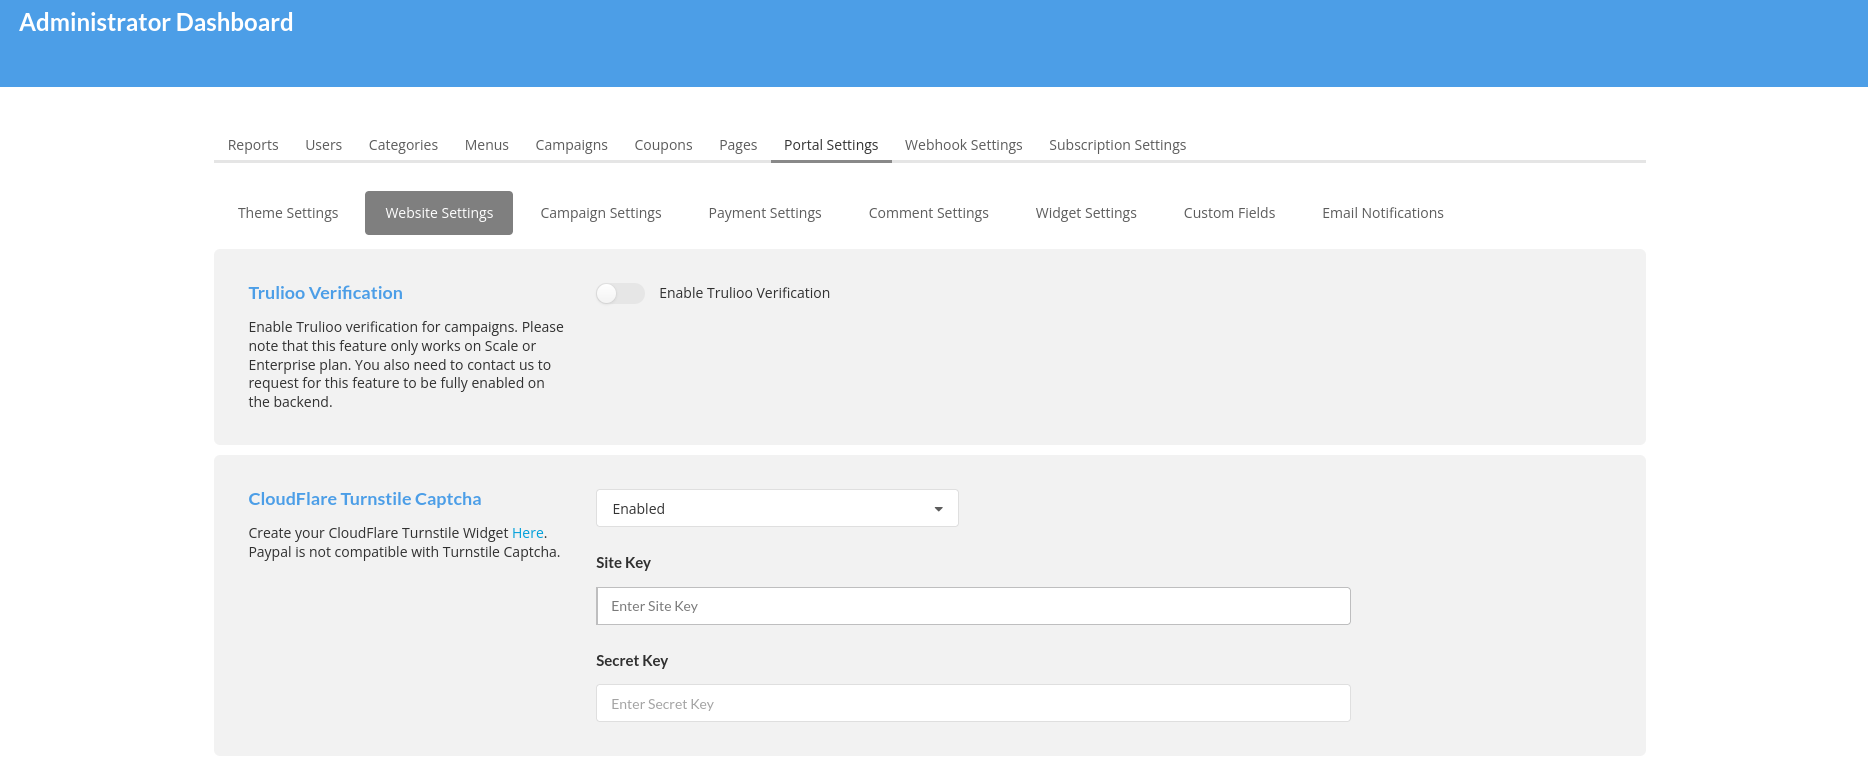The height and width of the screenshot is (758, 1868).
Task: Switch to the Reports tab
Action: (253, 145)
